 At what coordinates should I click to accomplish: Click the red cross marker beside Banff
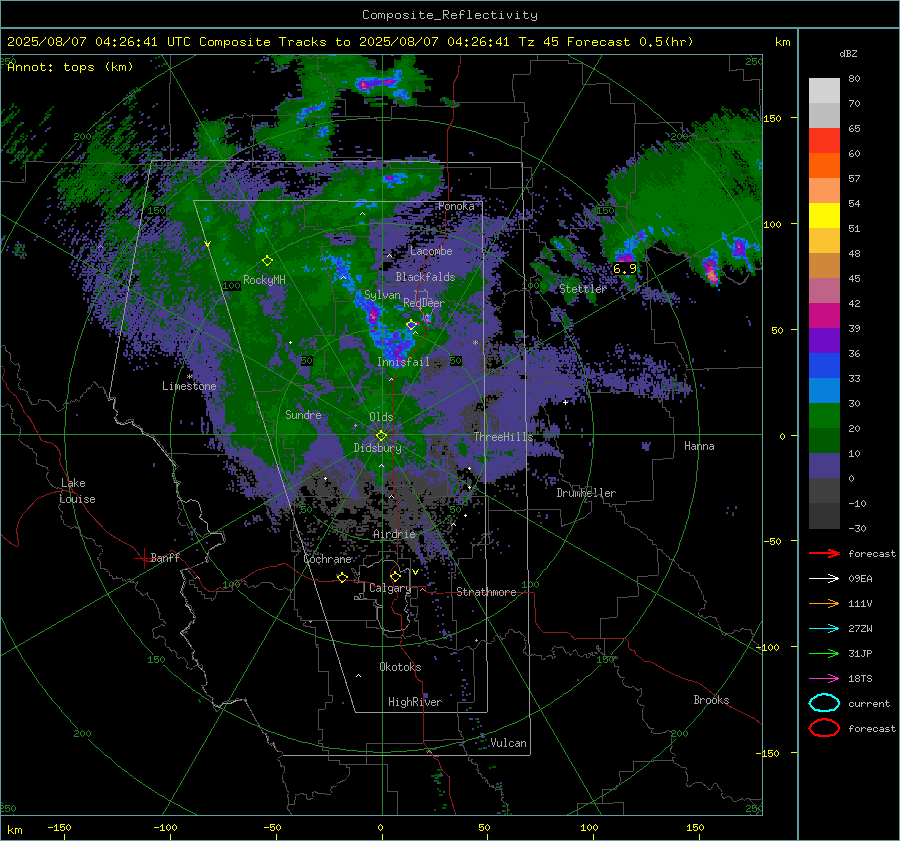143,558
